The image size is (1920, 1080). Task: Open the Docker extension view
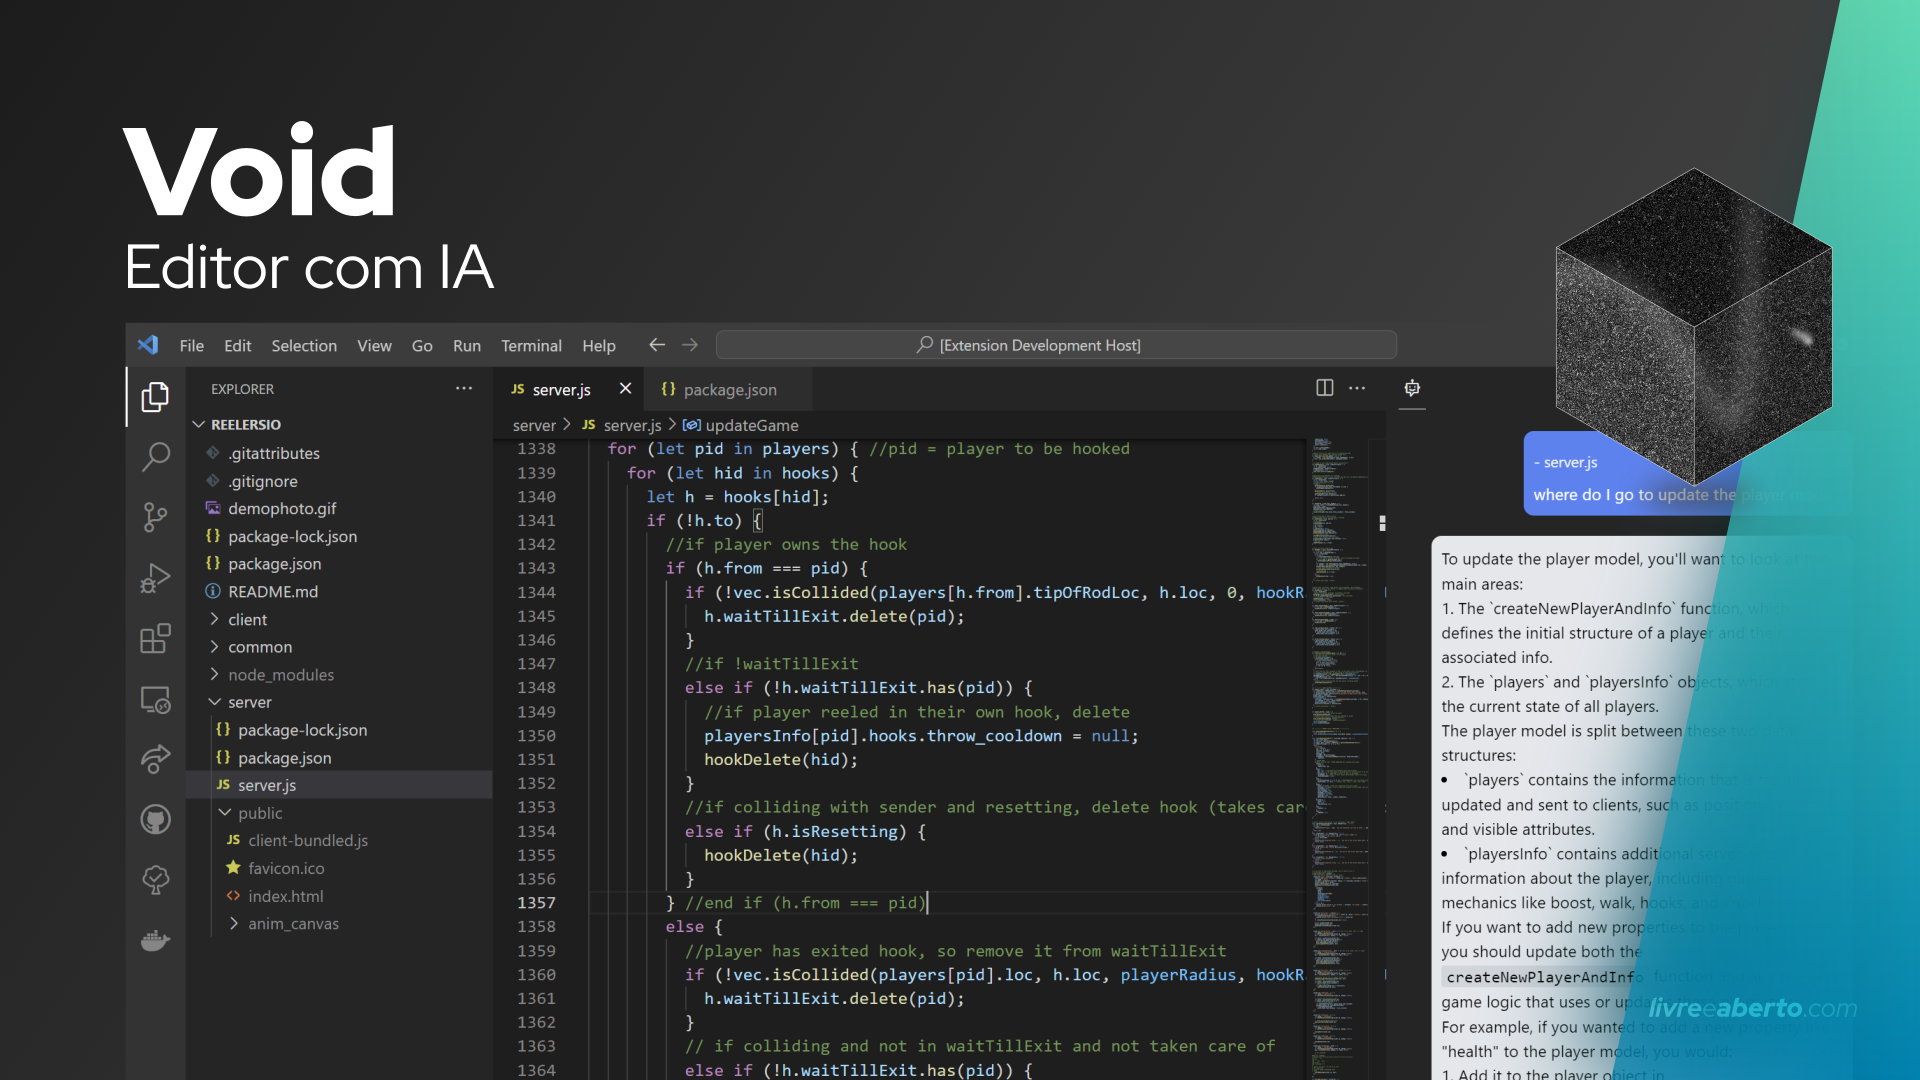pyautogui.click(x=155, y=940)
